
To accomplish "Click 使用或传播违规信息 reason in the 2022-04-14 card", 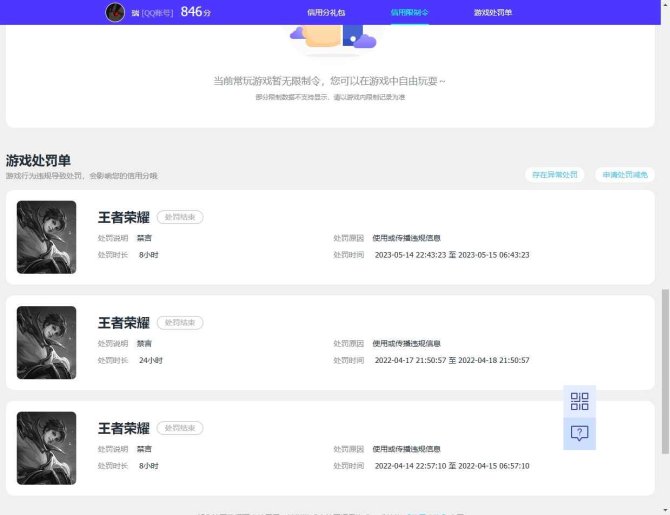I will 406,449.
